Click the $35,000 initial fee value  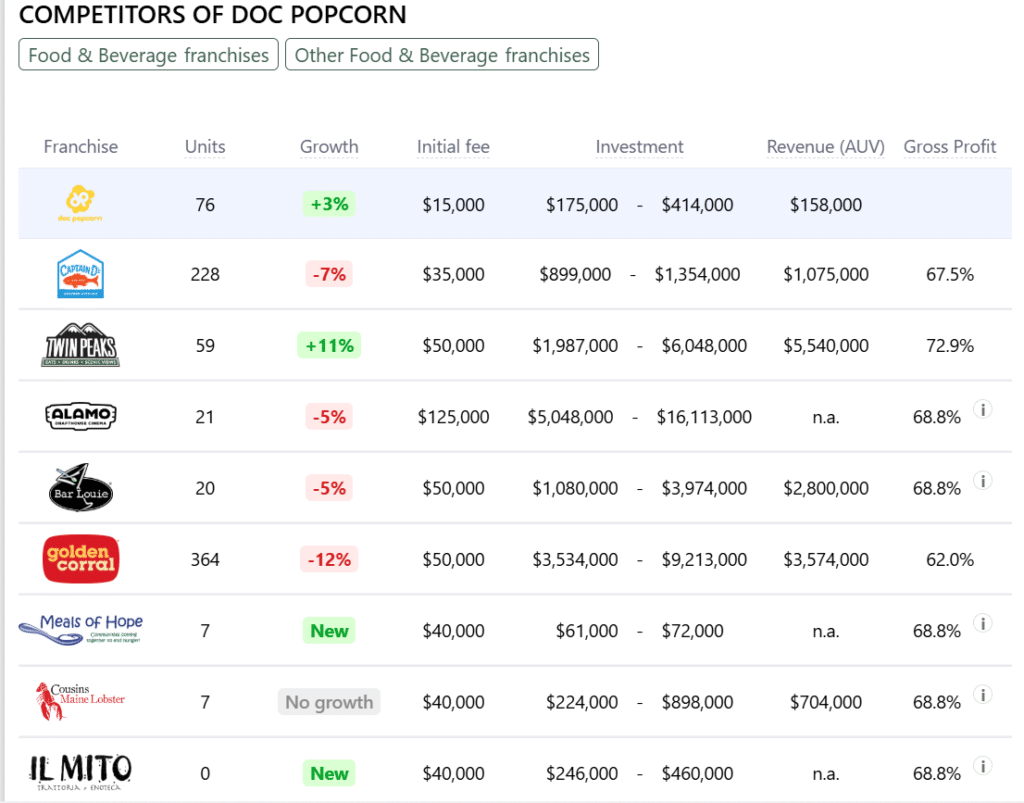pyautogui.click(x=453, y=274)
